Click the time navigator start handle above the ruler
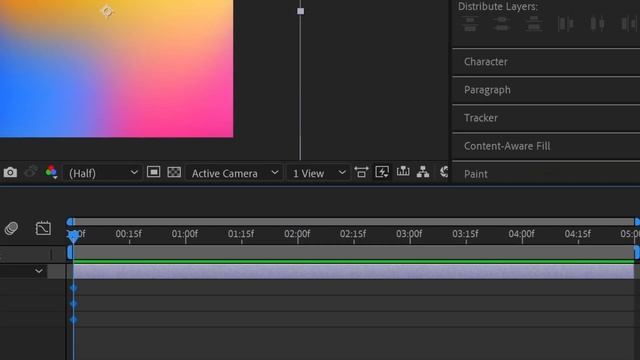Viewport: 640px width, 360px height. (x=70, y=222)
